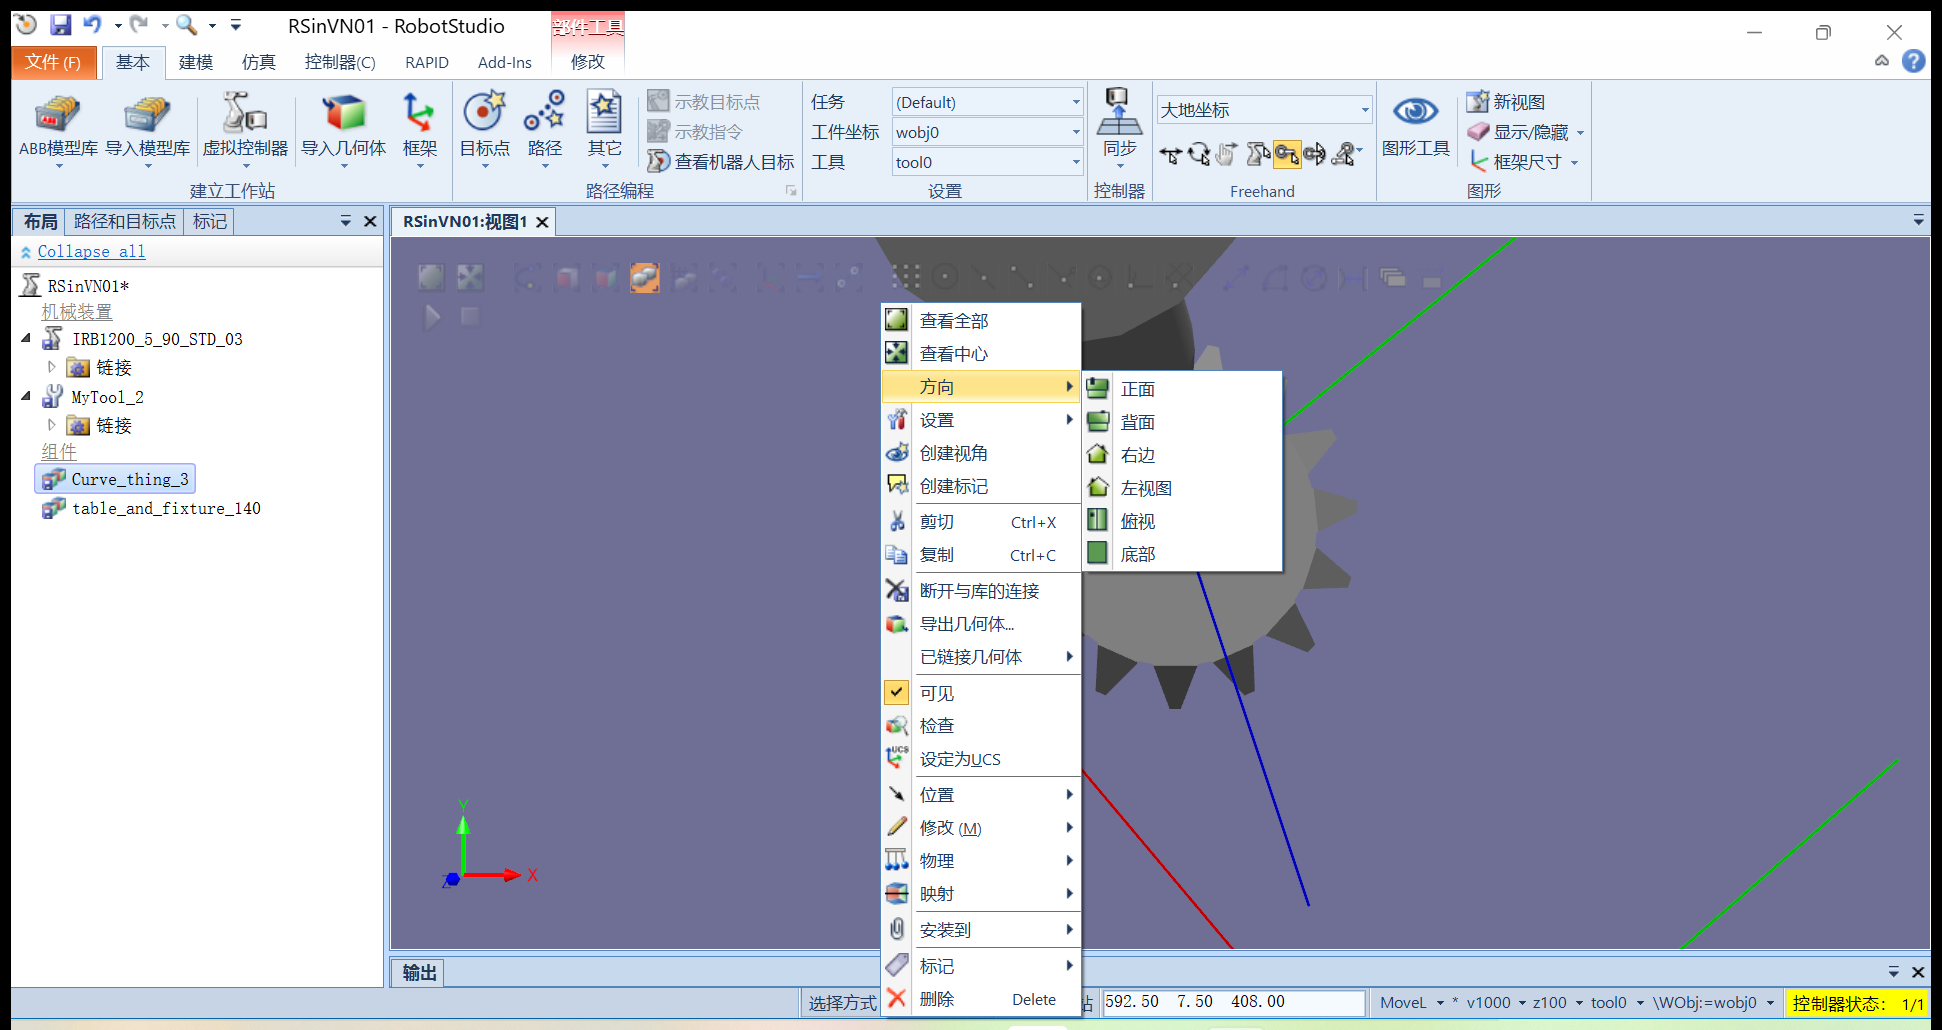Expand the 框架尺寸 dropdown arrow
Image resolution: width=1942 pixels, height=1030 pixels.
(x=1574, y=163)
